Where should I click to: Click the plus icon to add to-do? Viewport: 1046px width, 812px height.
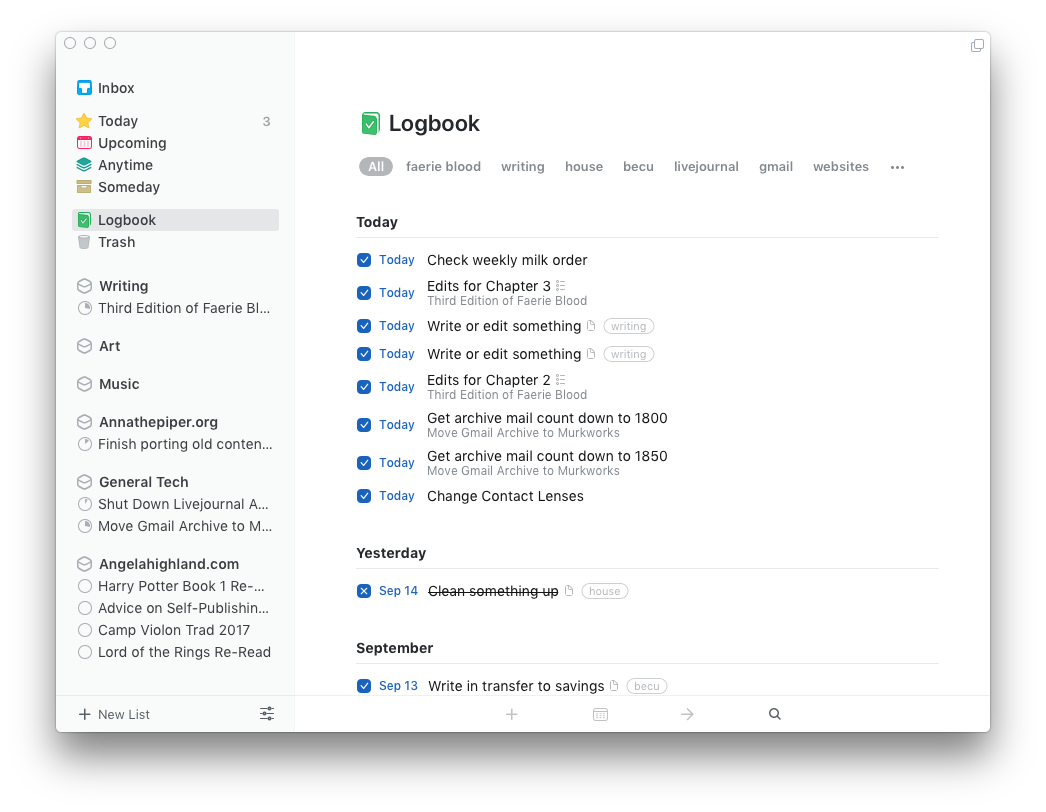tap(512, 714)
